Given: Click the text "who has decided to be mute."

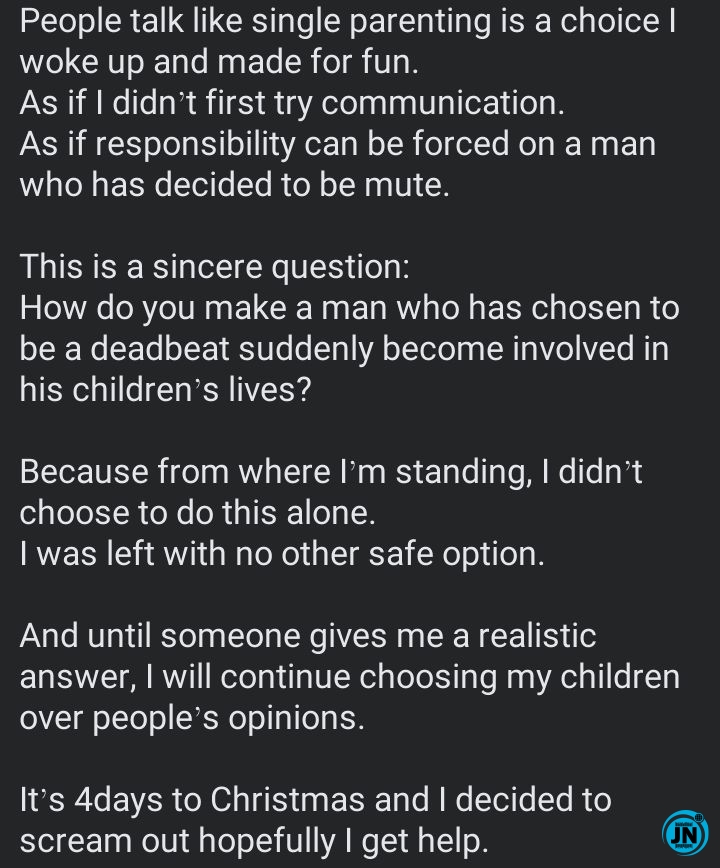Looking at the screenshot, I should [x=234, y=185].
